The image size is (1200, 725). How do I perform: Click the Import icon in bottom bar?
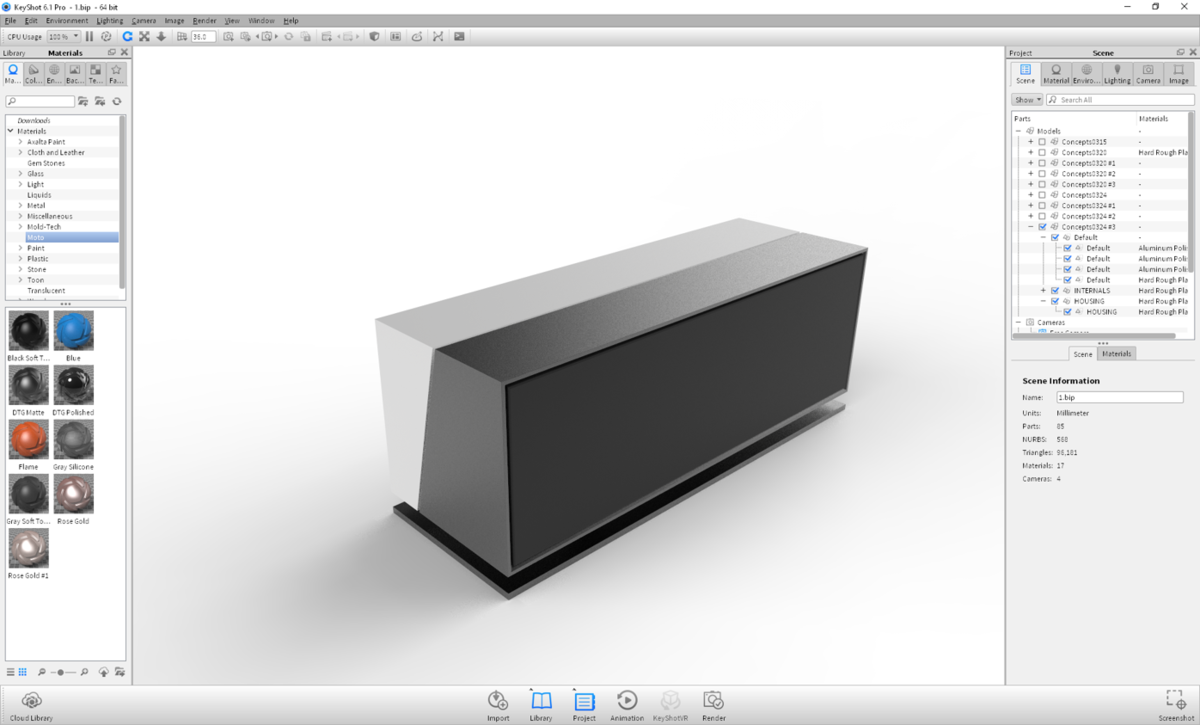(x=498, y=705)
